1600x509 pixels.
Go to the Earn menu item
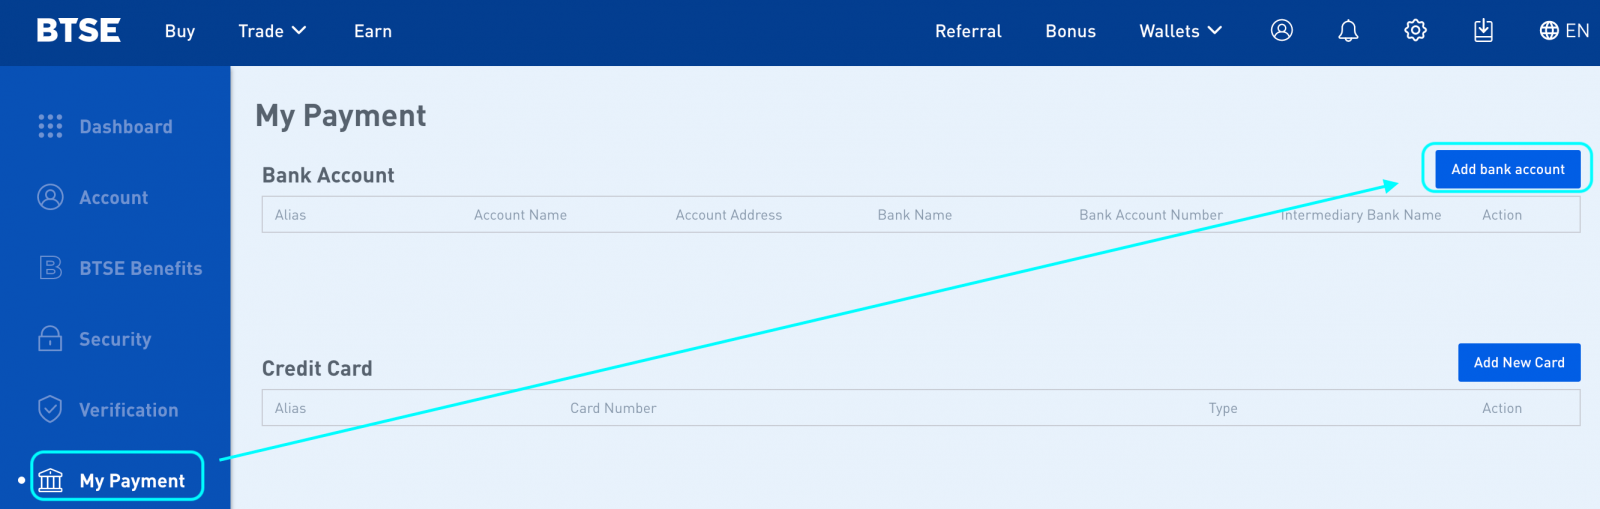[373, 31]
